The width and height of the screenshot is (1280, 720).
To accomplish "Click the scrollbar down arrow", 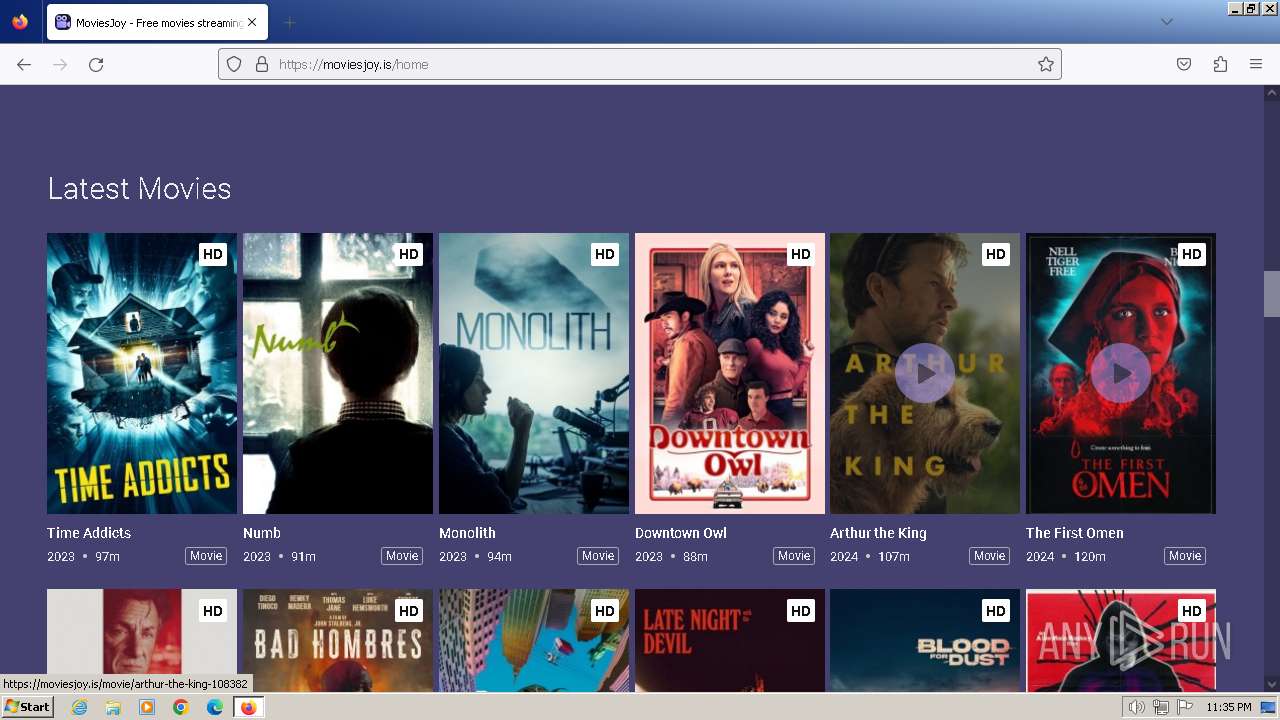I will pyautogui.click(x=1272, y=685).
